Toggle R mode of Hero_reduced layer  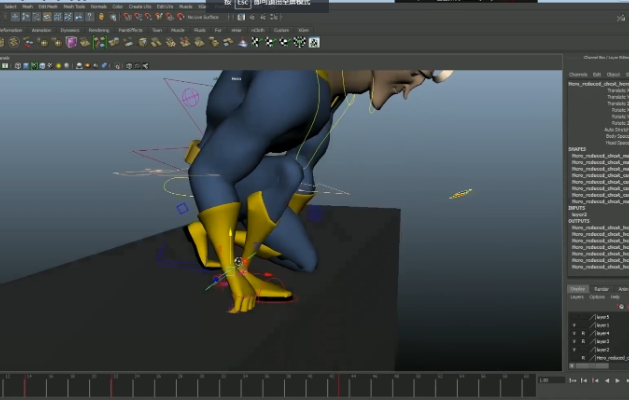click(583, 358)
